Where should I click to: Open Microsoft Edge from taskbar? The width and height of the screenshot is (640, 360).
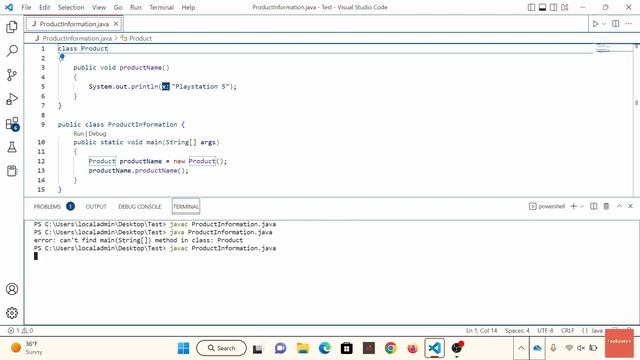click(325, 348)
